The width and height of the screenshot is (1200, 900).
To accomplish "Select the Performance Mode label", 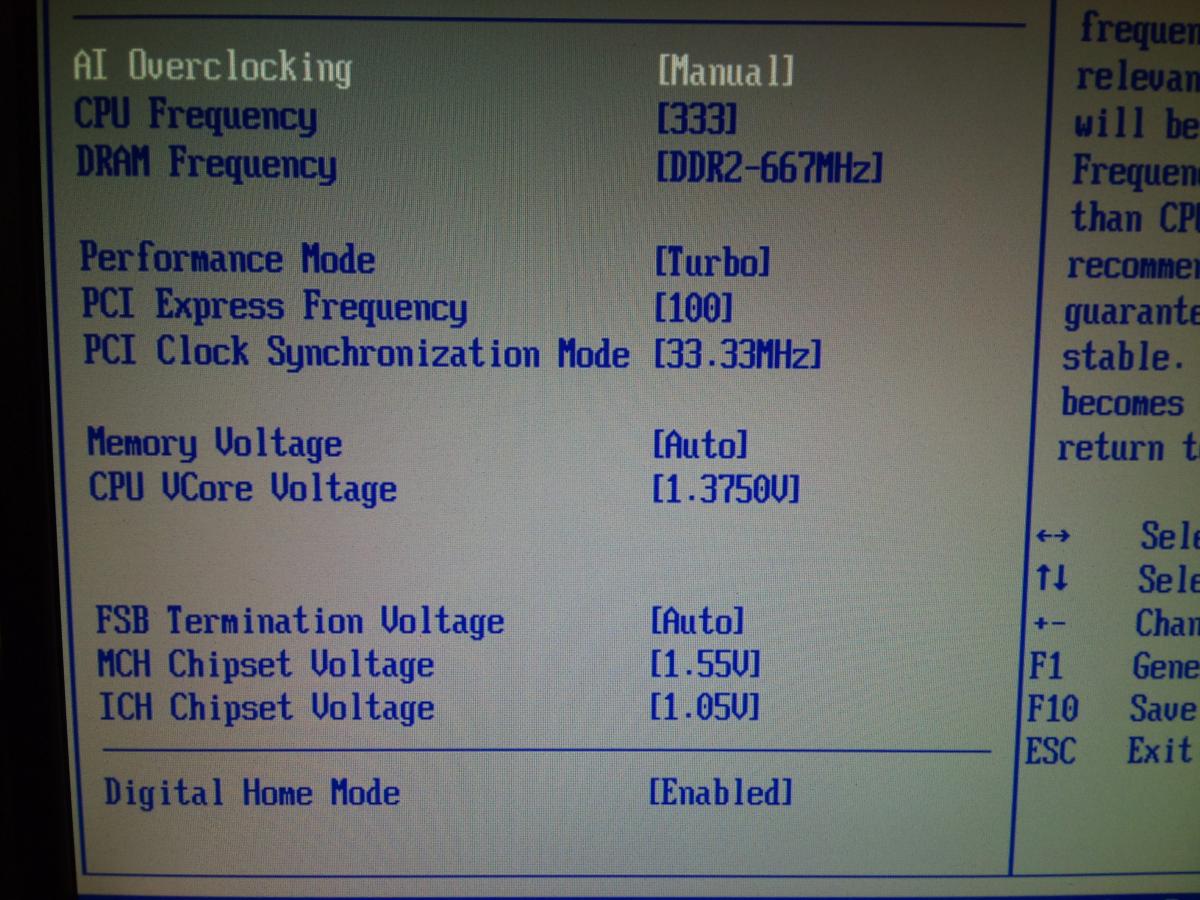I will (x=227, y=258).
